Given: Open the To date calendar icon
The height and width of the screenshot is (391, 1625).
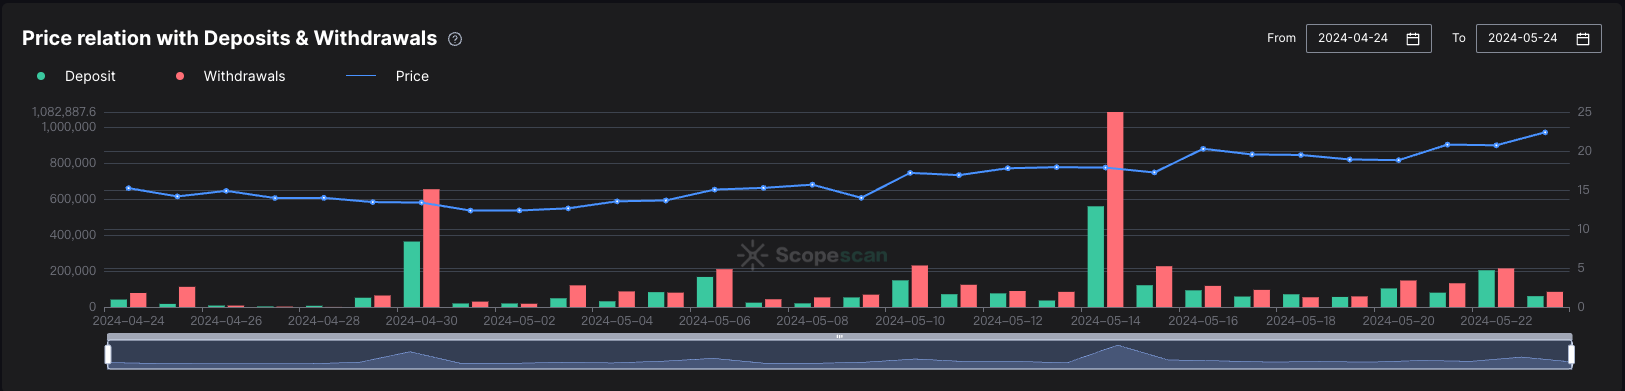Looking at the screenshot, I should 1583,38.
